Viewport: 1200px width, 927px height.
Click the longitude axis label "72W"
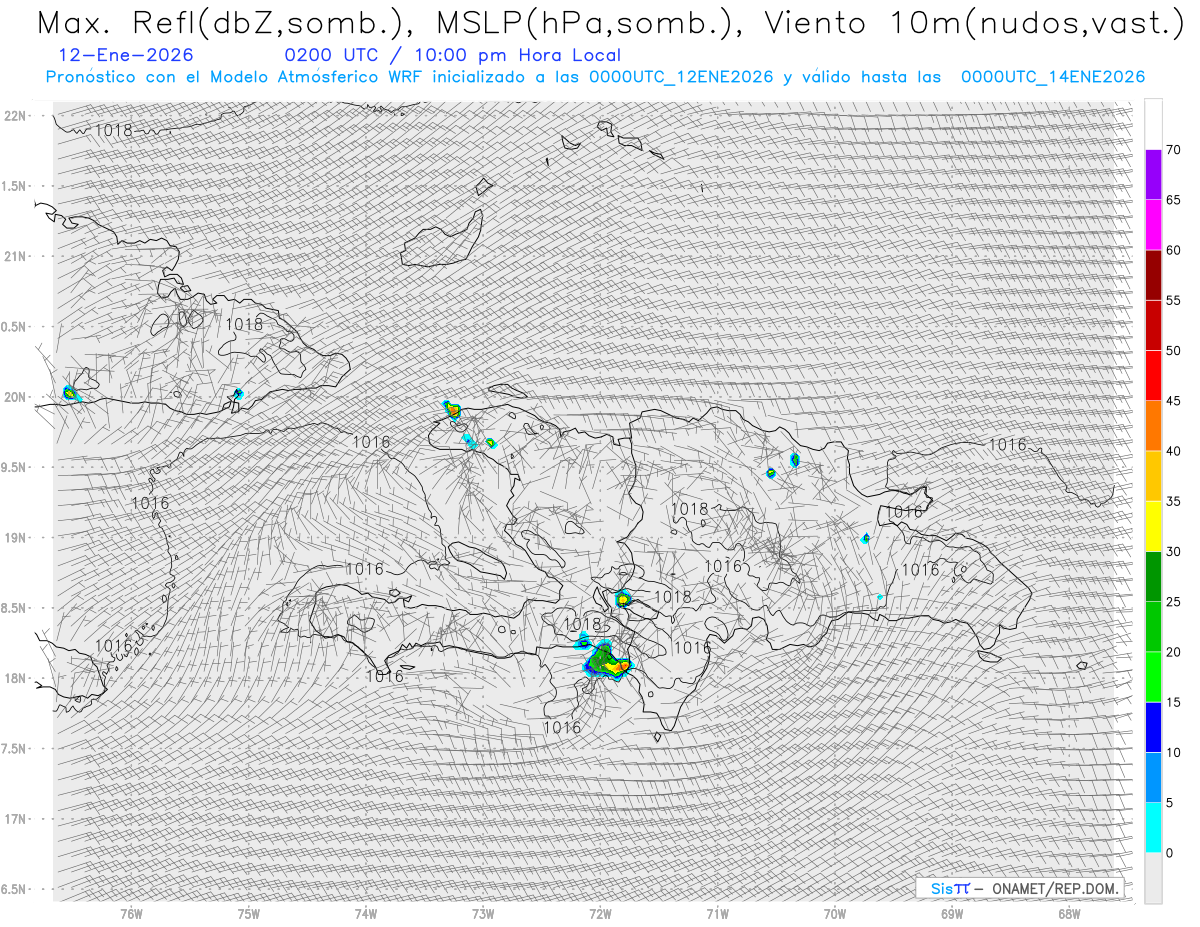600,913
